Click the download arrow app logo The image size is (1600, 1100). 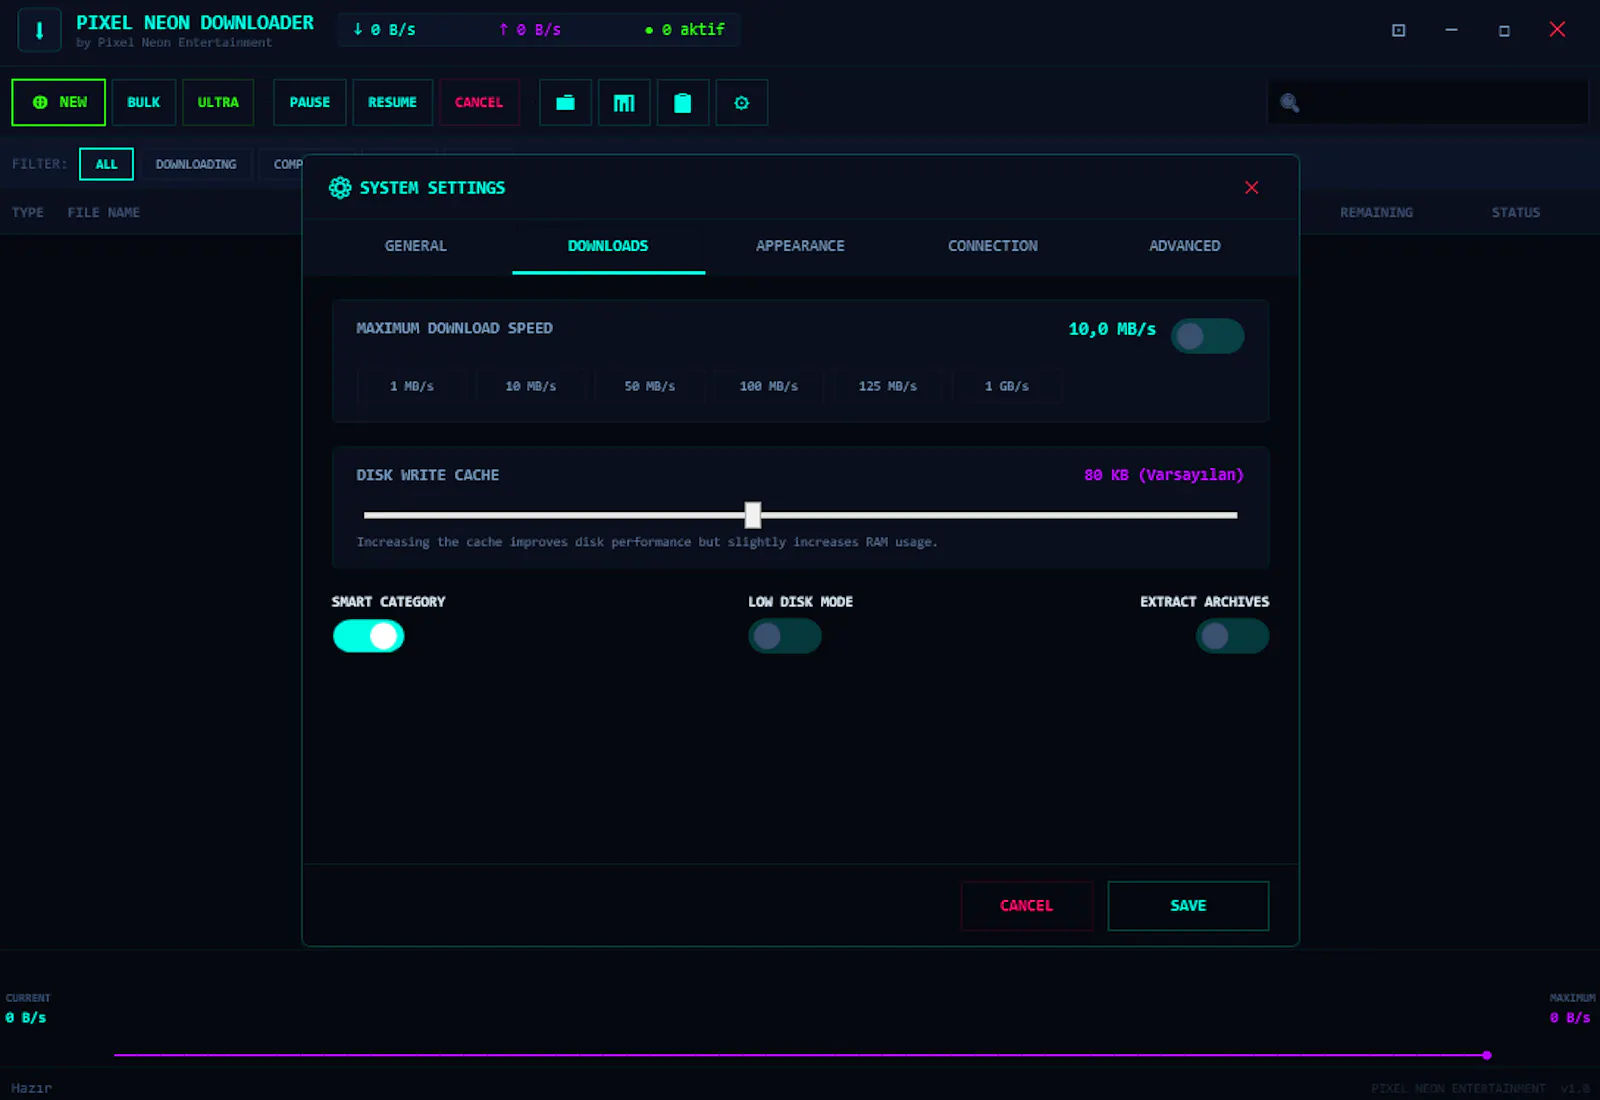pyautogui.click(x=39, y=30)
